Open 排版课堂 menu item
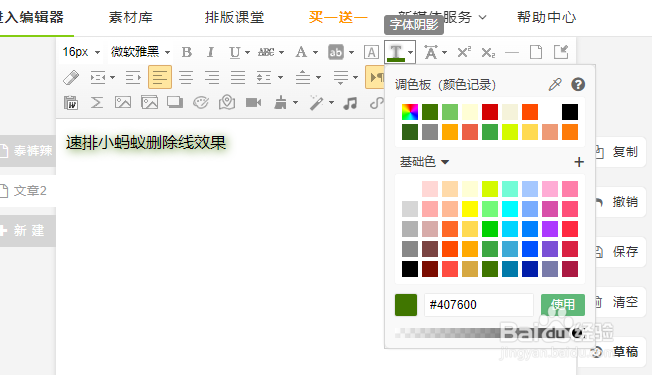Viewport: 652px width, 375px height. (234, 17)
